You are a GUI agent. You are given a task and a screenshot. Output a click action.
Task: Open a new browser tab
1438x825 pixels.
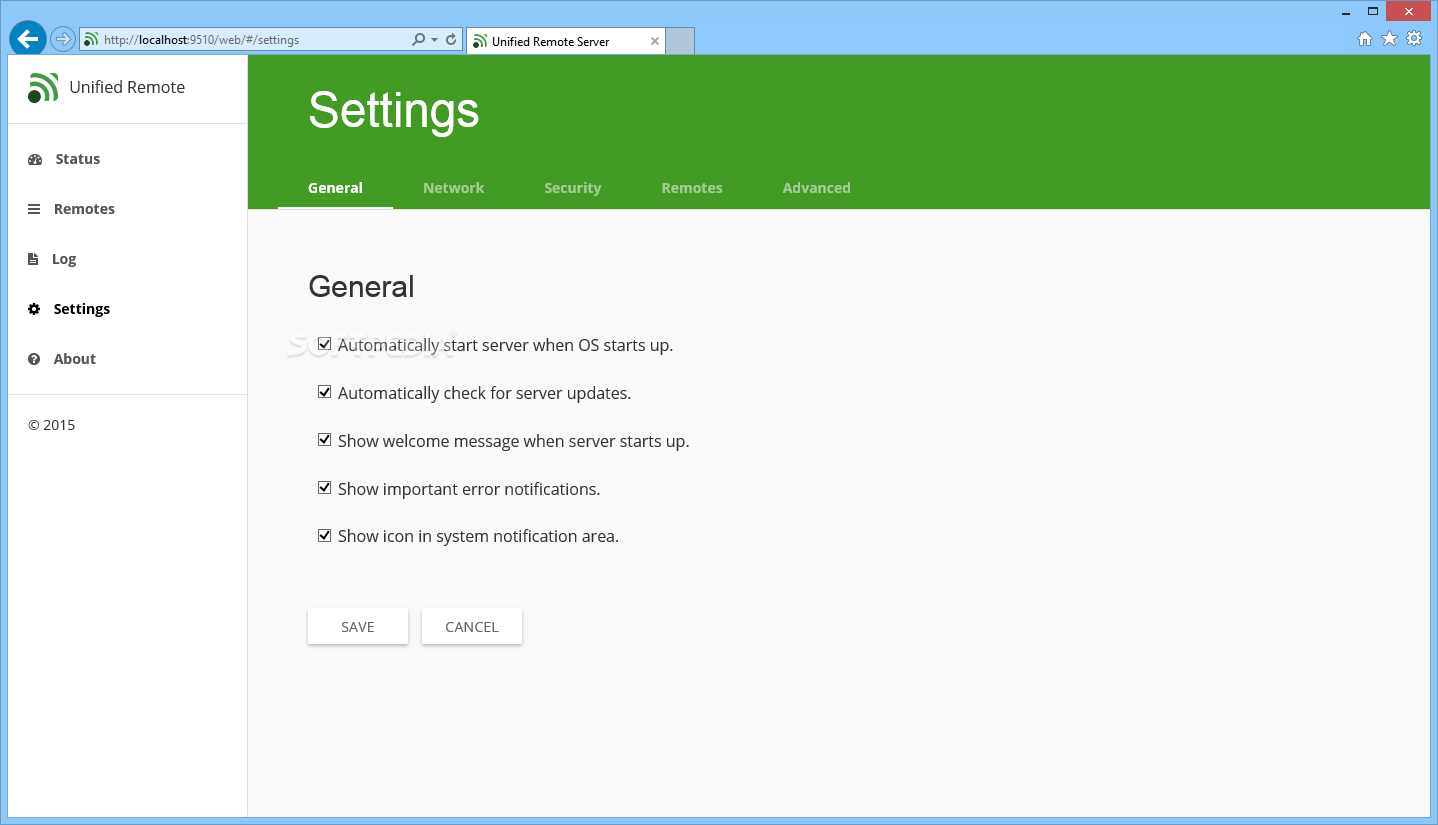pos(680,41)
